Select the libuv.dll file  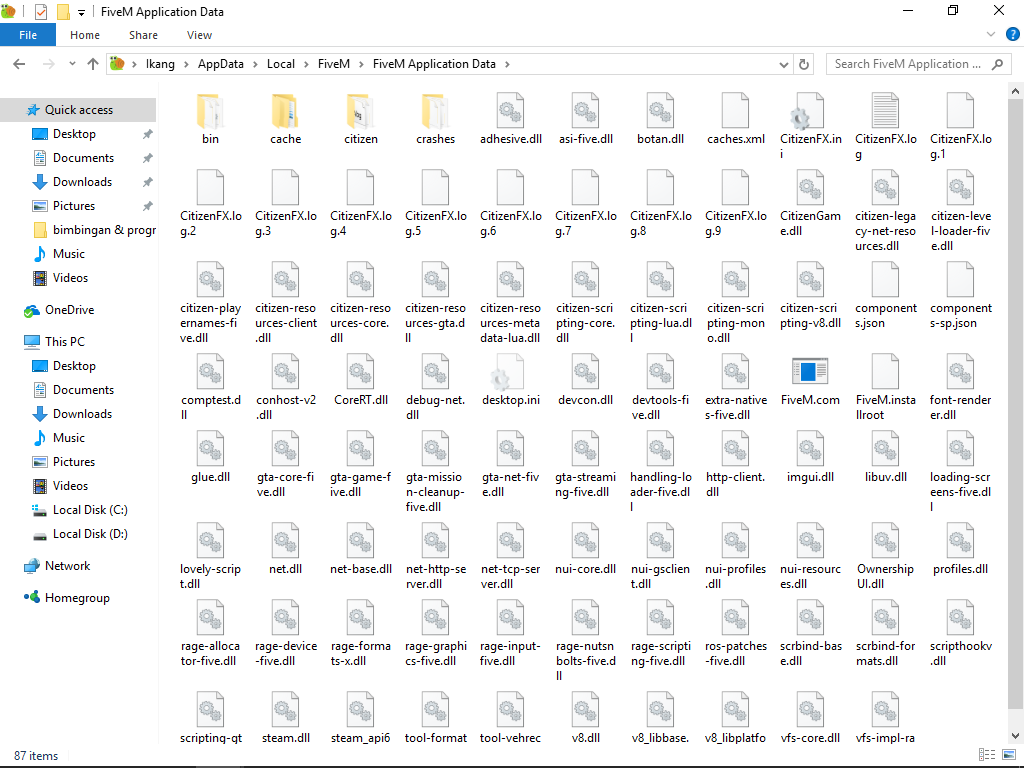tap(886, 457)
